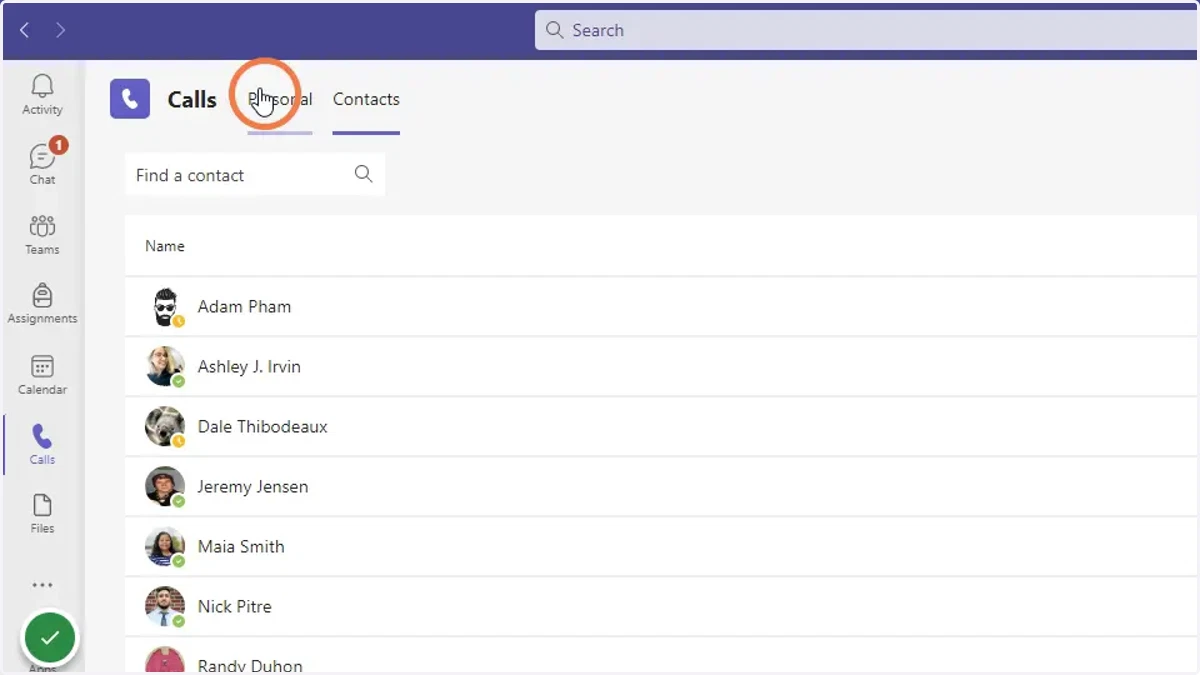Select contact name Nick Pitre
The image size is (1200, 675).
coord(234,607)
